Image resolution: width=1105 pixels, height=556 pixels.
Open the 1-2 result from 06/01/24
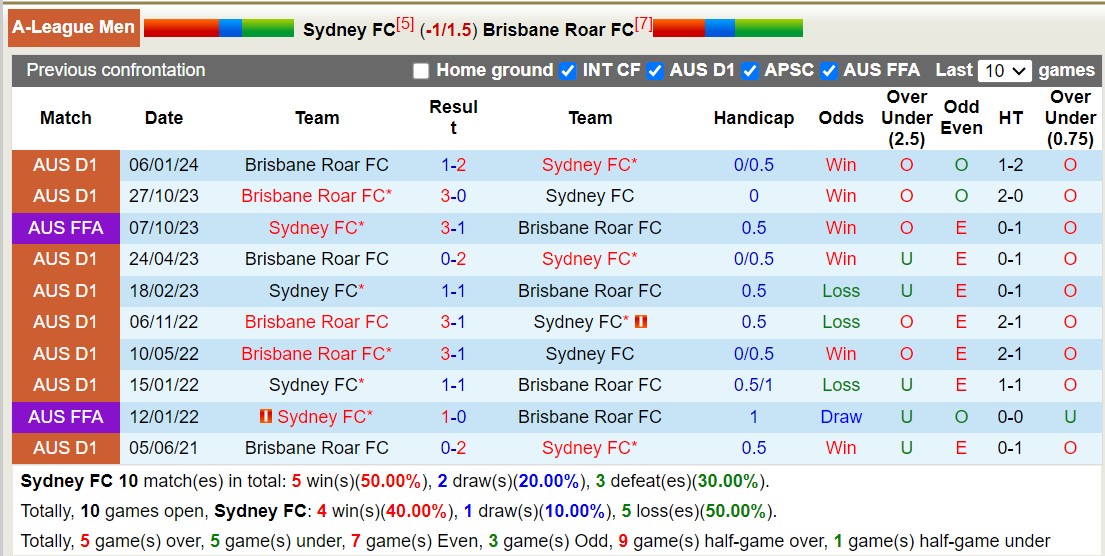point(453,165)
